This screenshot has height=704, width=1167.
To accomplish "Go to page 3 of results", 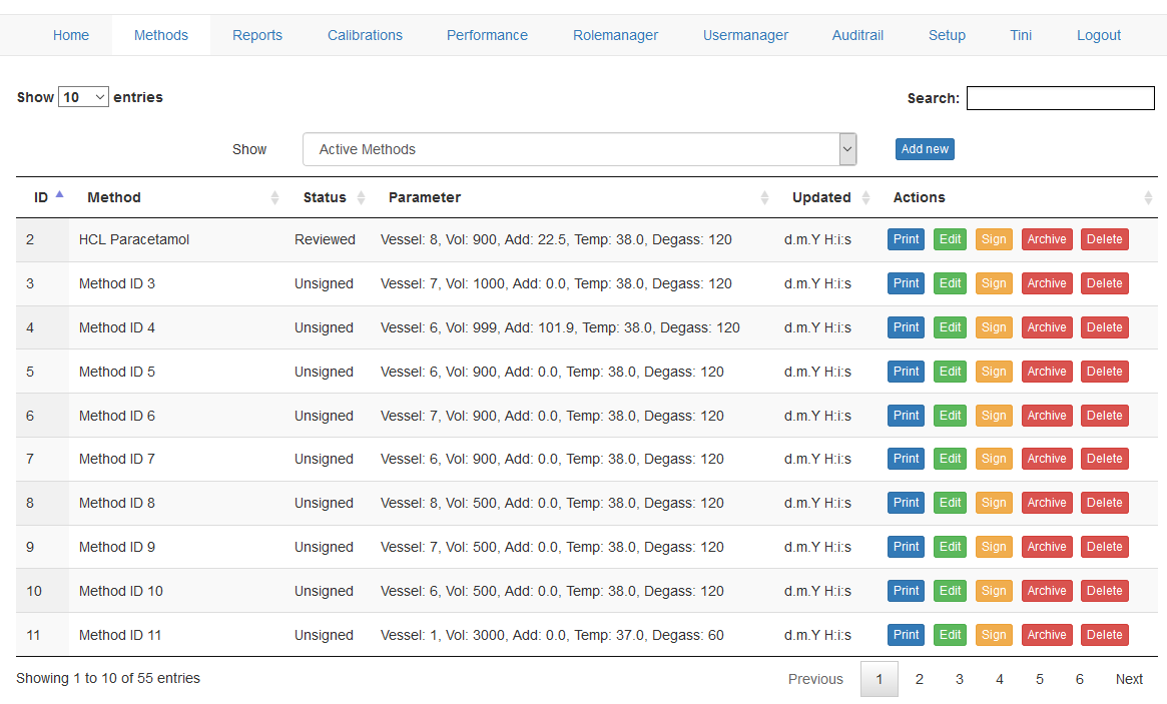I will 959,679.
